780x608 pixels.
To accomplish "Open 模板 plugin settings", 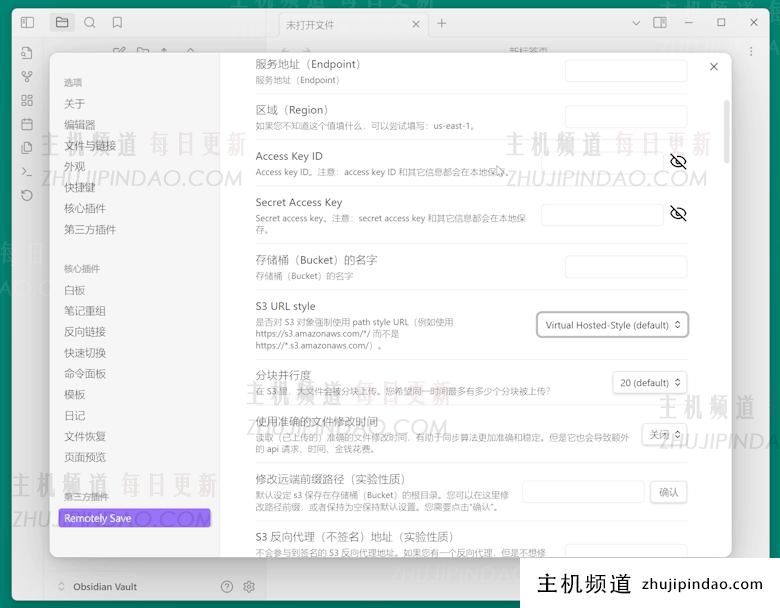I will (x=74, y=395).
